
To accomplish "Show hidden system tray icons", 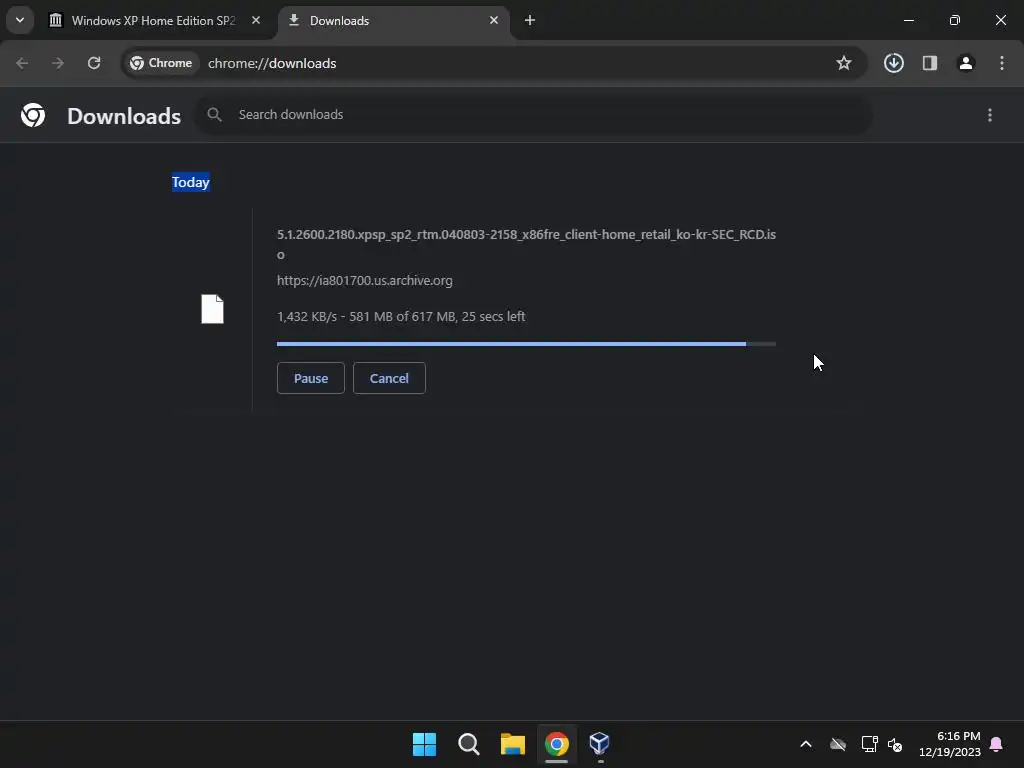I will coord(806,744).
